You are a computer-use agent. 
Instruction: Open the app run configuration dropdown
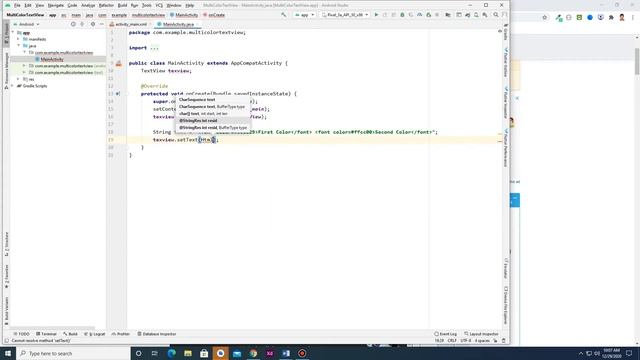304,15
